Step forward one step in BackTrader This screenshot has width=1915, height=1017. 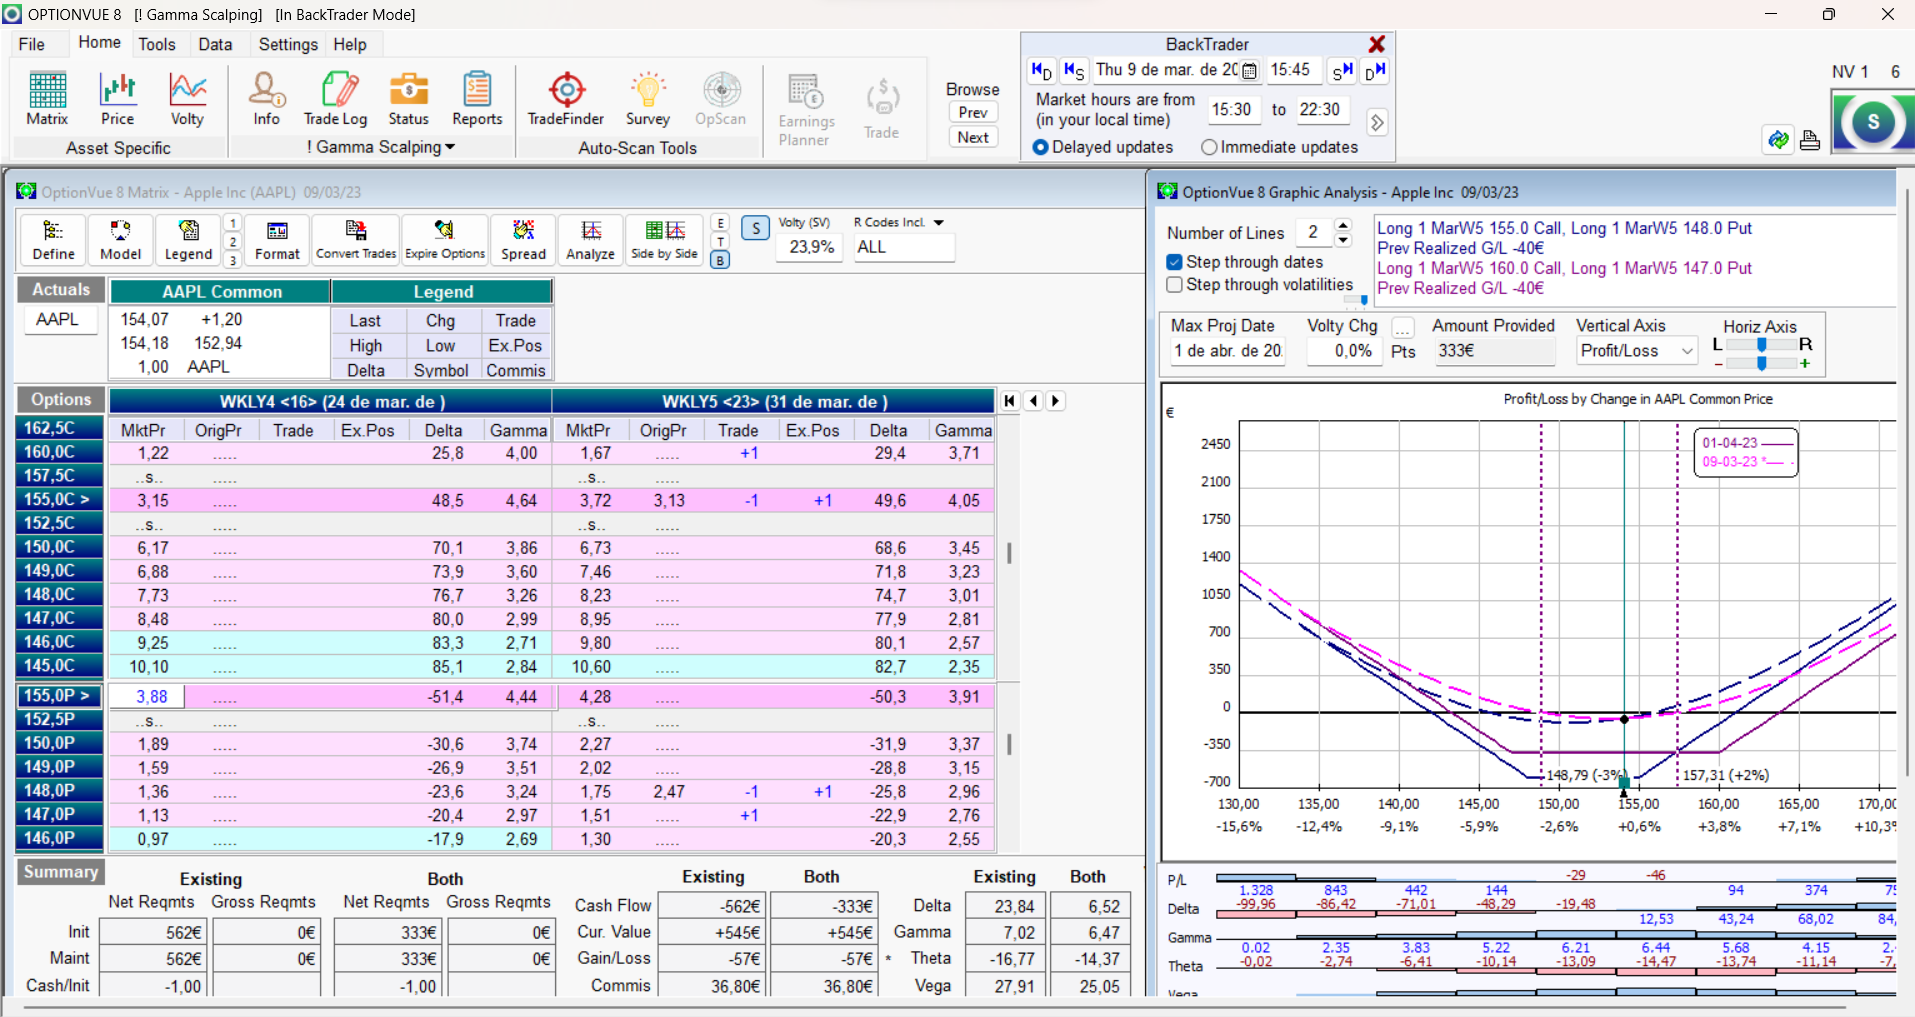tap(1342, 71)
